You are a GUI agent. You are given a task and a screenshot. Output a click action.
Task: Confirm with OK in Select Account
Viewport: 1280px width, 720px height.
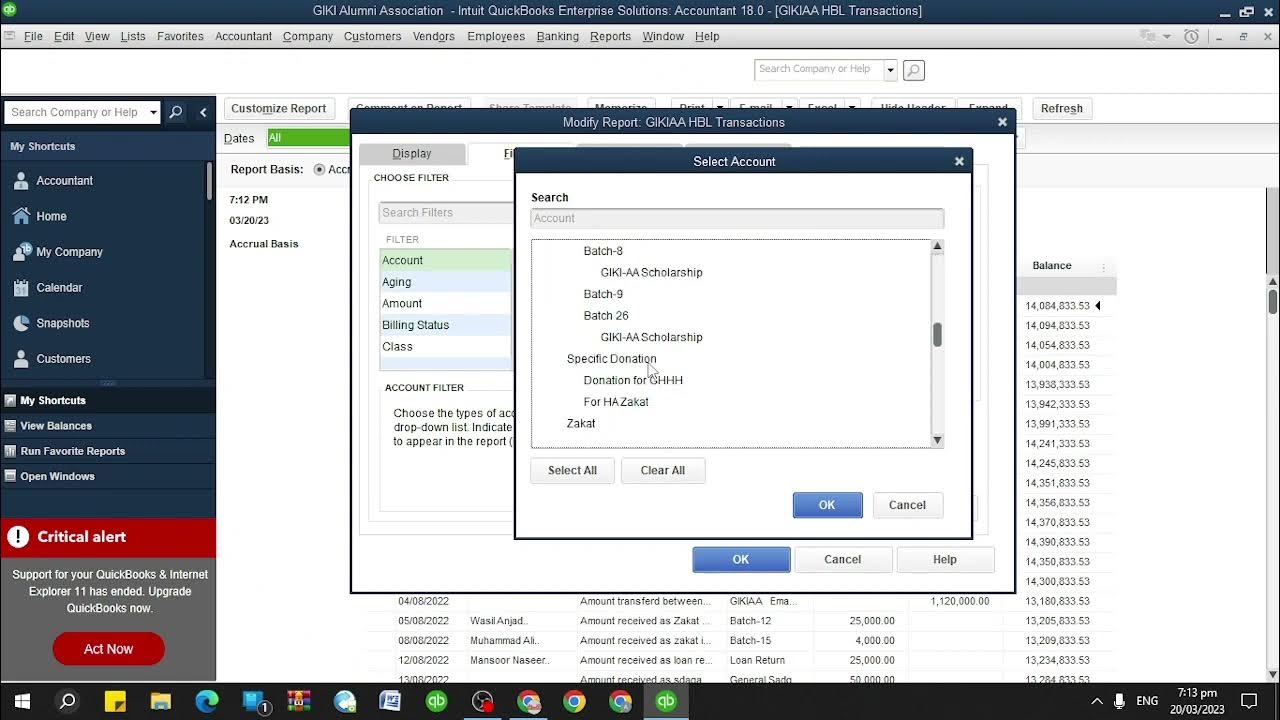point(827,505)
